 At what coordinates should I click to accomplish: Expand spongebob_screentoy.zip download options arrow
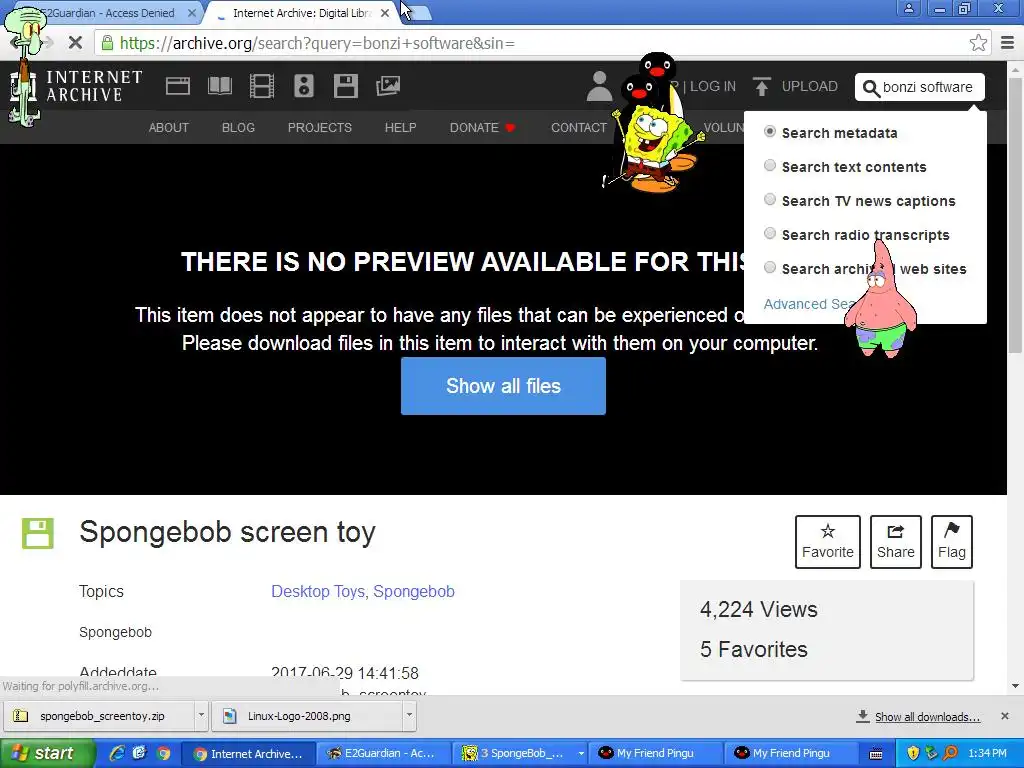tap(201, 716)
